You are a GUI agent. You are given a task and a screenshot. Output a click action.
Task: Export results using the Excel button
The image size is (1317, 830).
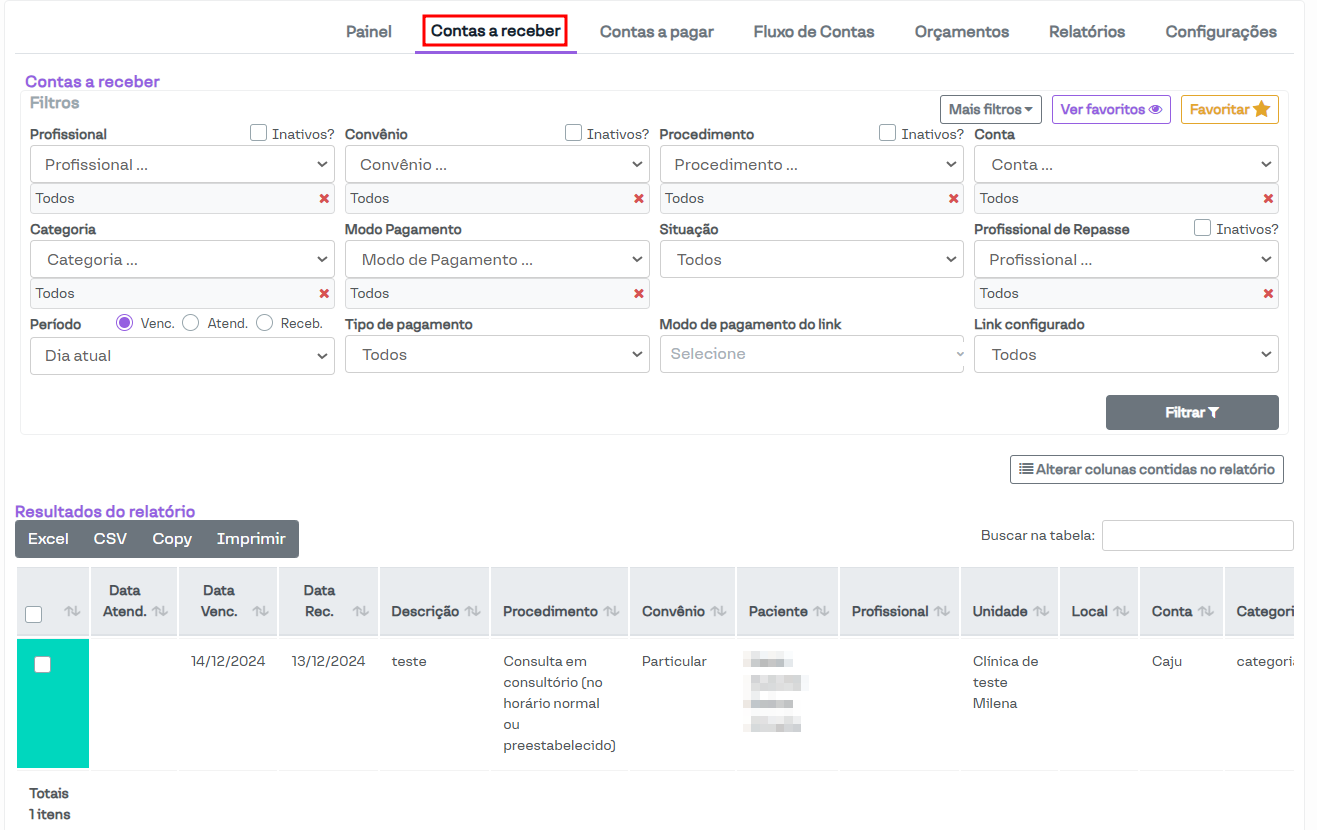[48, 539]
